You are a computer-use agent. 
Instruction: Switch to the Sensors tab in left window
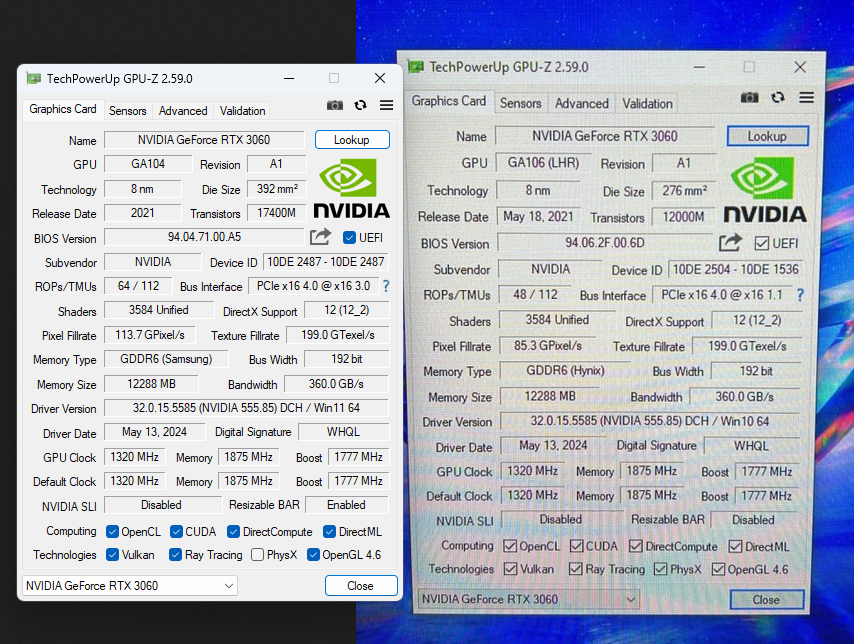click(x=127, y=111)
